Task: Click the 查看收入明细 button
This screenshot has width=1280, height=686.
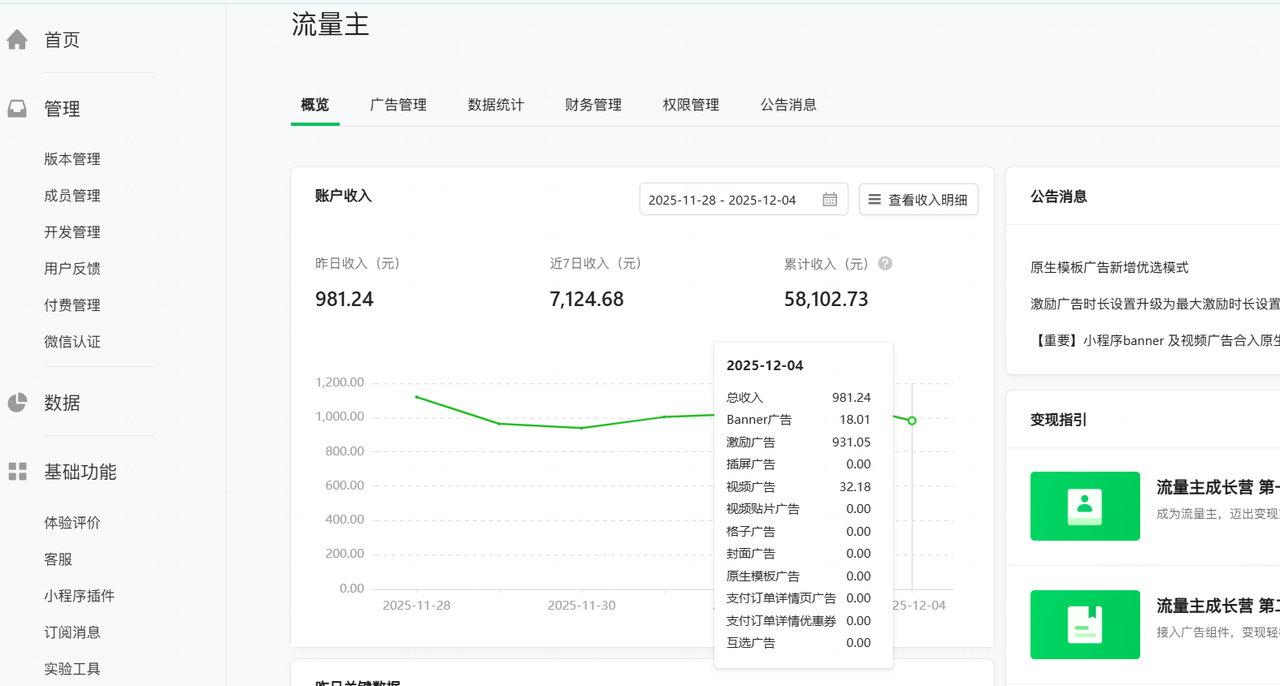Action: click(918, 199)
